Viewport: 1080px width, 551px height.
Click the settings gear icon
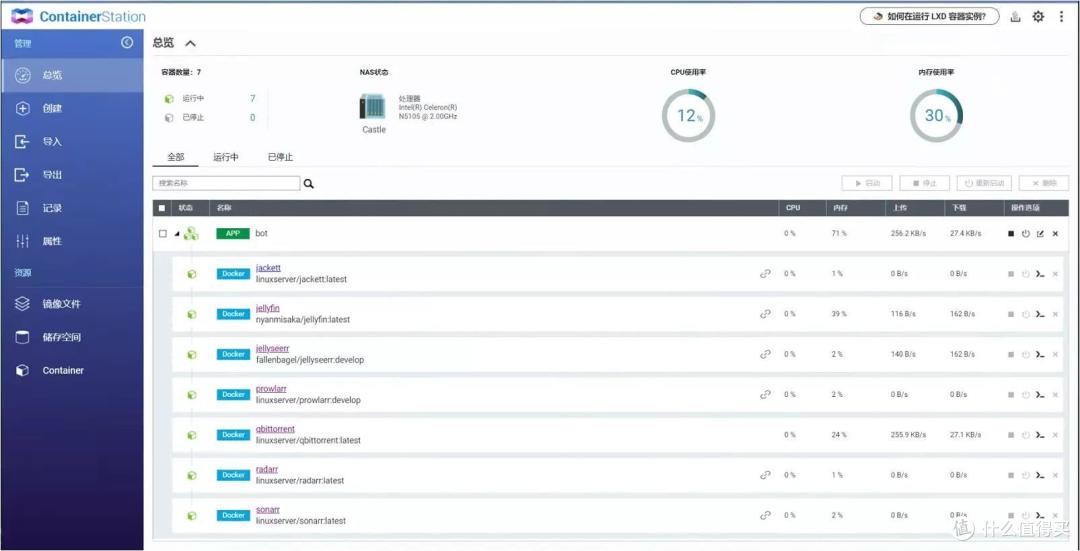tap(1038, 17)
